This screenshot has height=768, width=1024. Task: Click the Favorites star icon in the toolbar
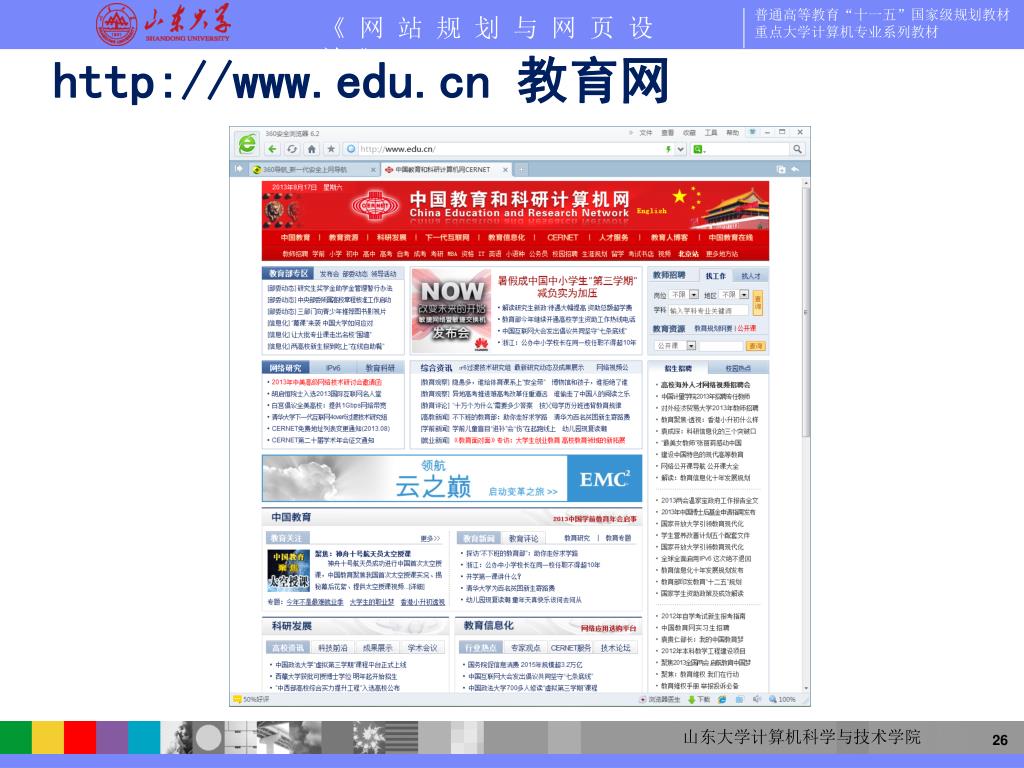click(x=331, y=149)
